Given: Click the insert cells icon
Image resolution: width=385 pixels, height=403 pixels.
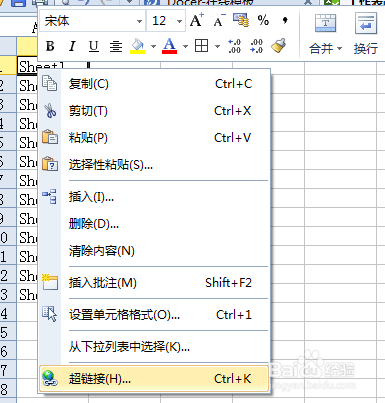Looking at the screenshot, I should (49, 196).
